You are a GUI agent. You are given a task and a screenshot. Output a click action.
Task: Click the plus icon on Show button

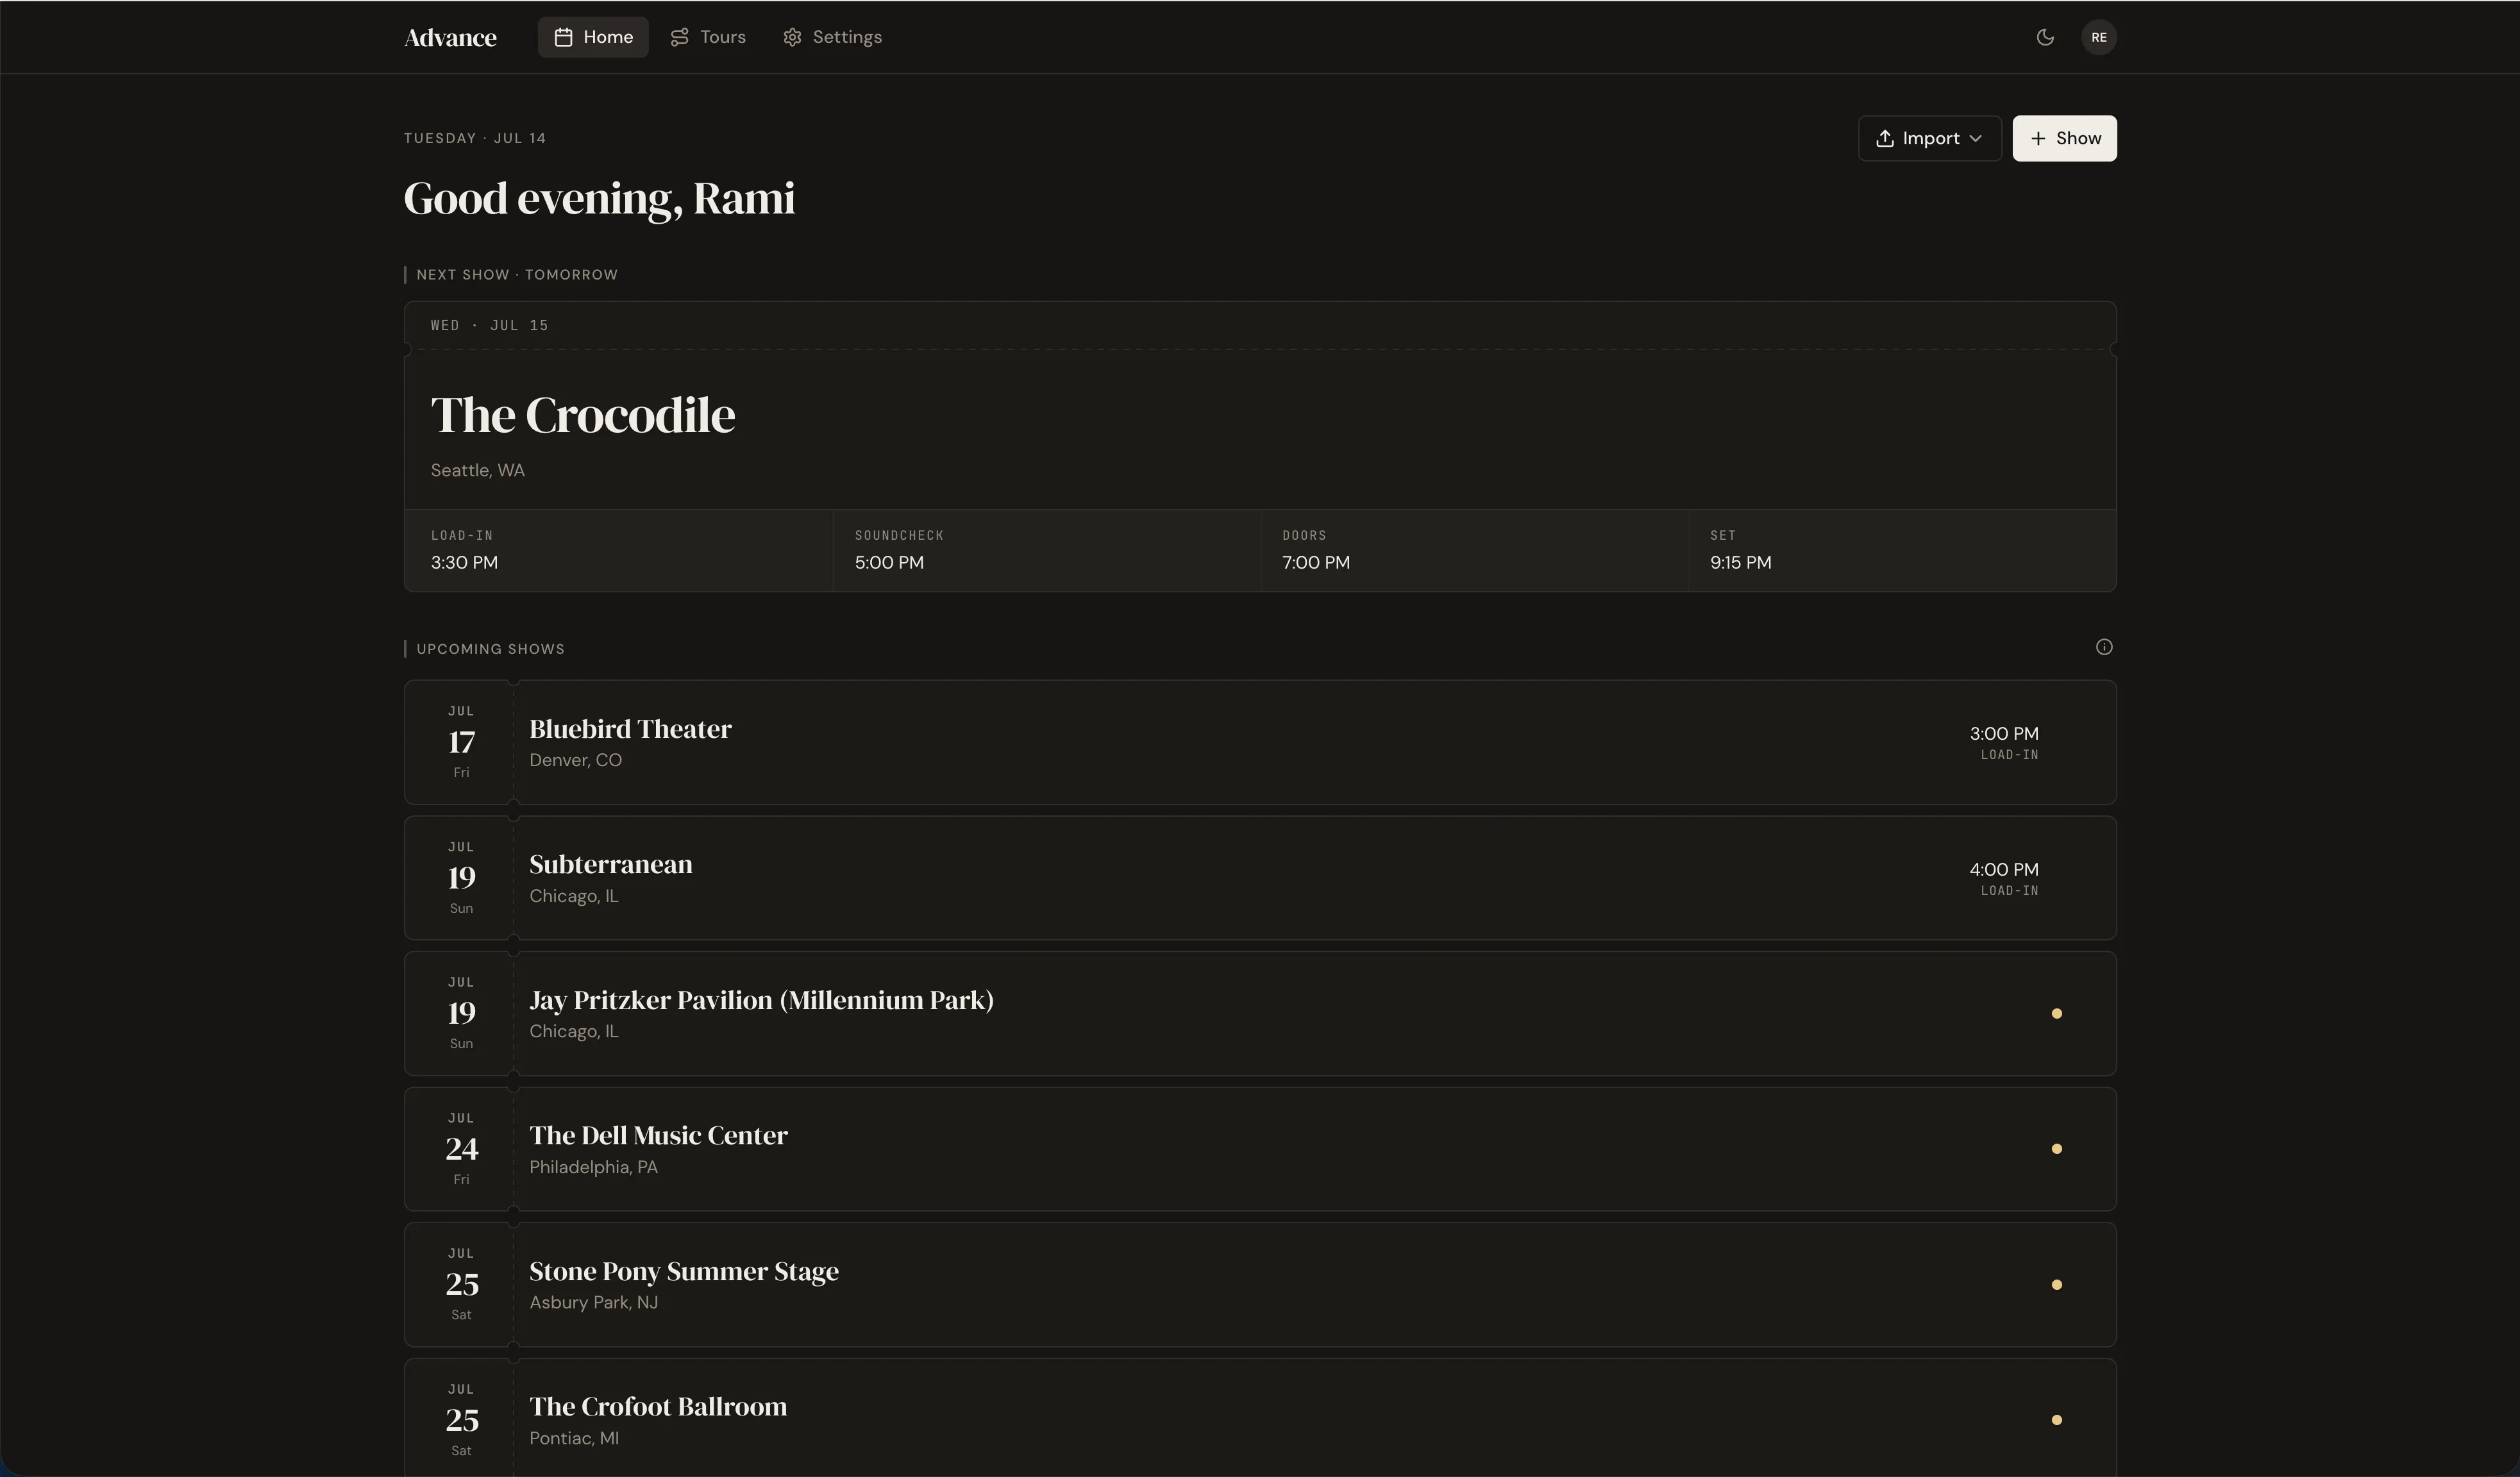[2038, 138]
